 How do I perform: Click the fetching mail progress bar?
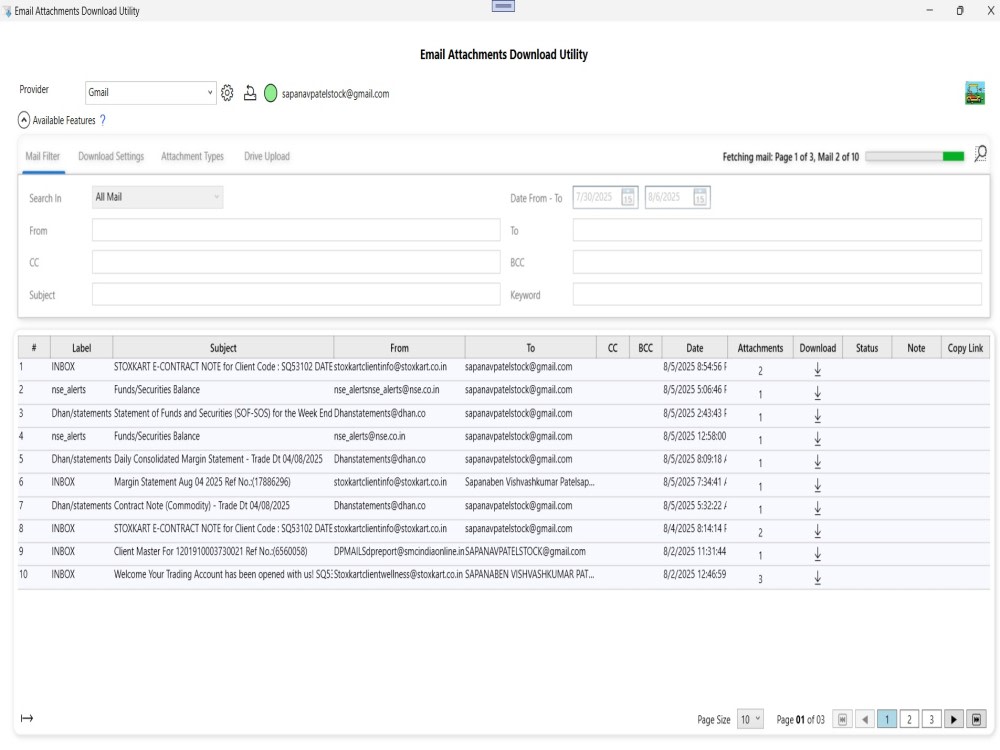coord(915,156)
